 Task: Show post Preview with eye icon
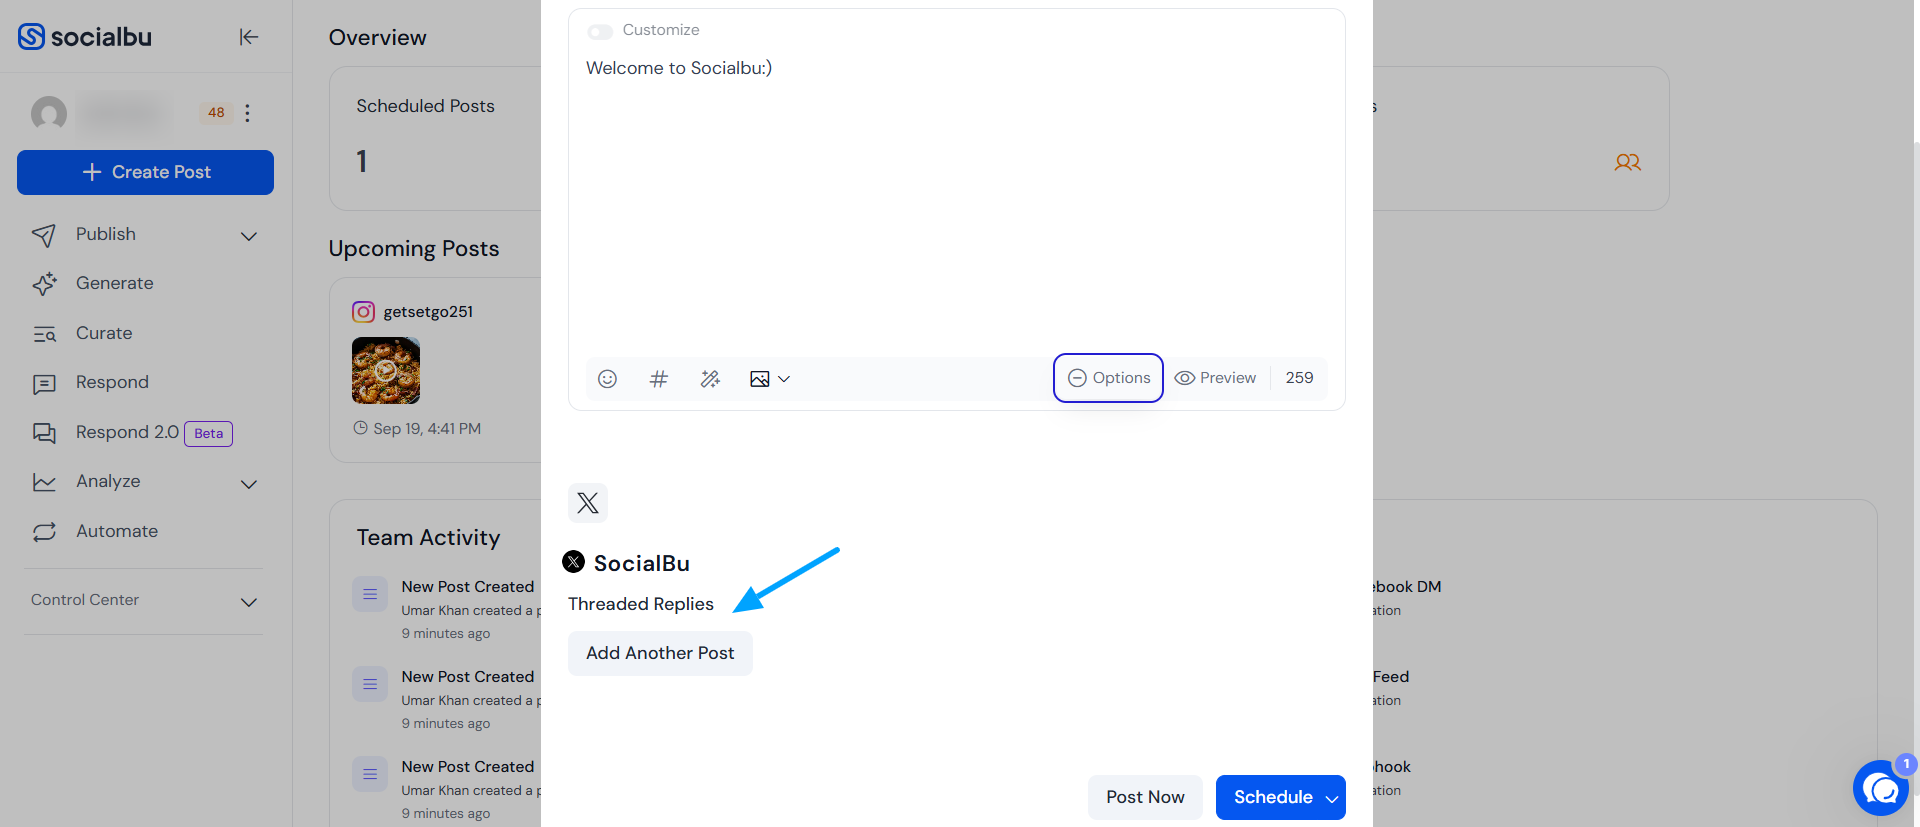pos(1215,378)
